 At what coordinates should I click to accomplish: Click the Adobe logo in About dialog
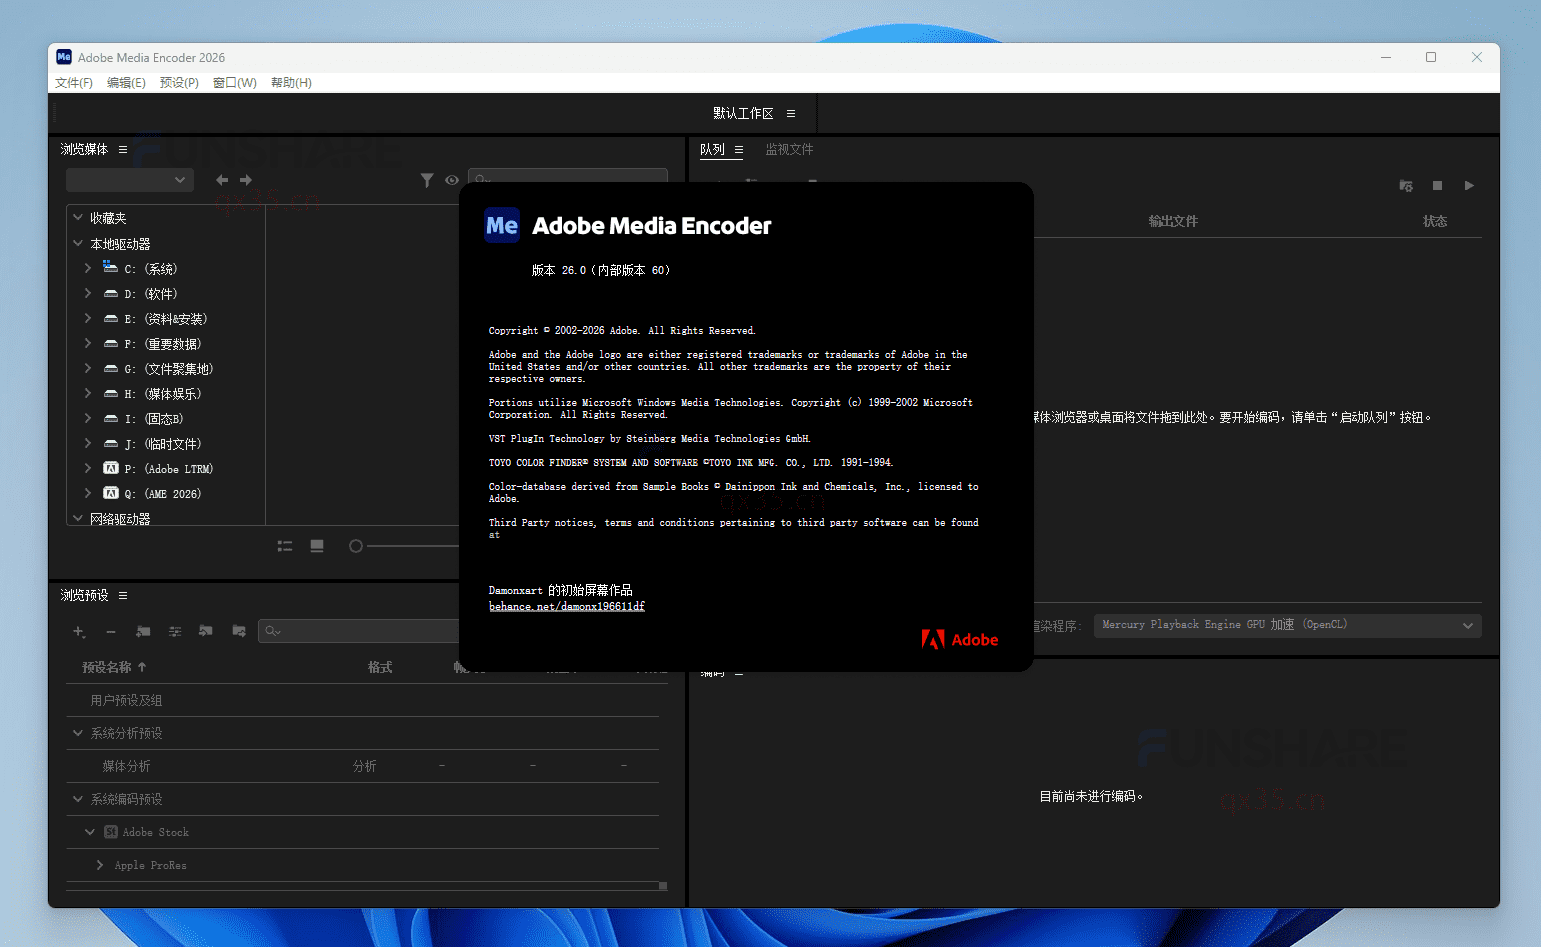coord(960,640)
